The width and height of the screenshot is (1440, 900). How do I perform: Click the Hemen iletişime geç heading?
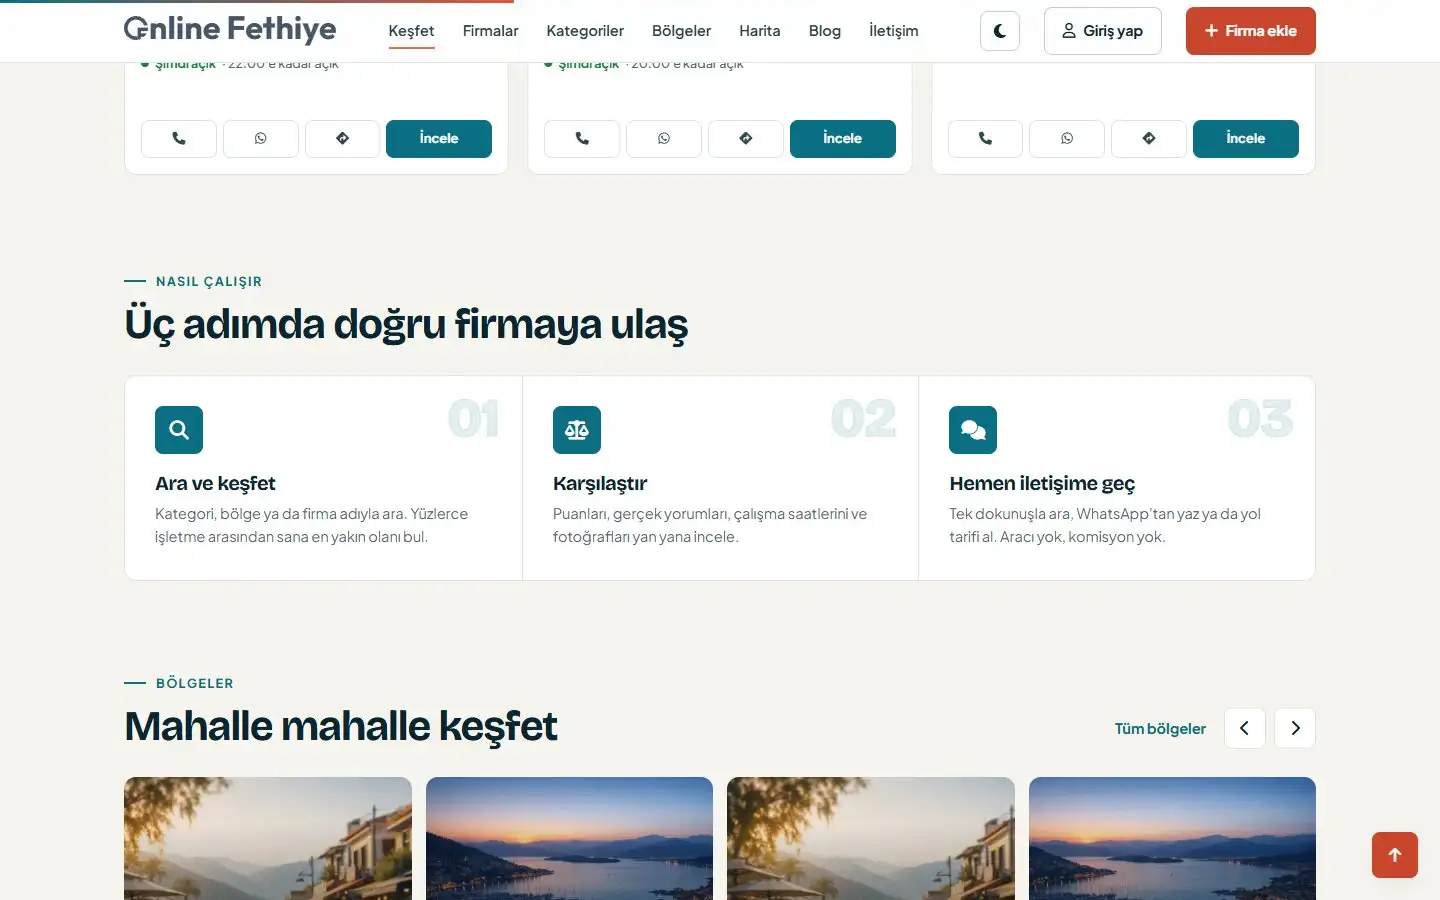(1042, 484)
